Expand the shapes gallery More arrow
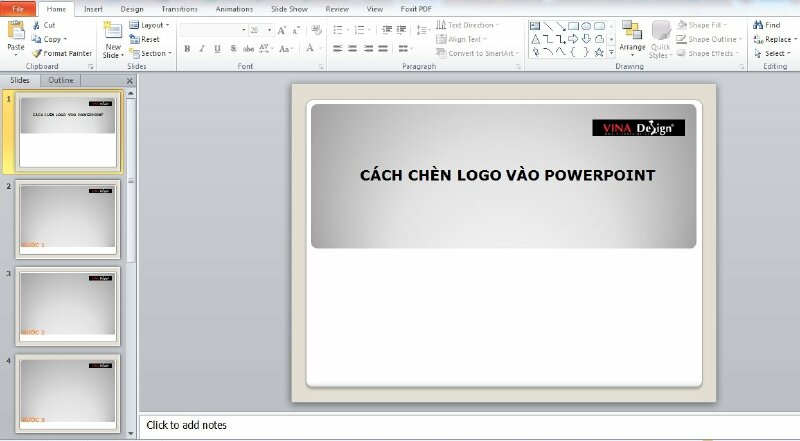 (611, 52)
